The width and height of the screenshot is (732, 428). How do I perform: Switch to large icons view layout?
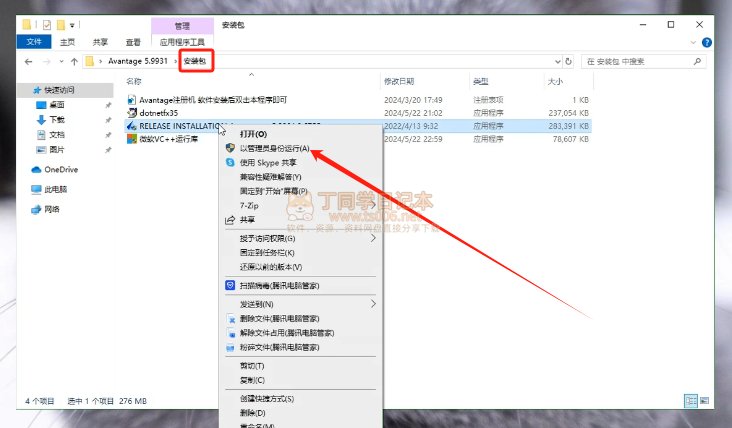click(x=704, y=400)
